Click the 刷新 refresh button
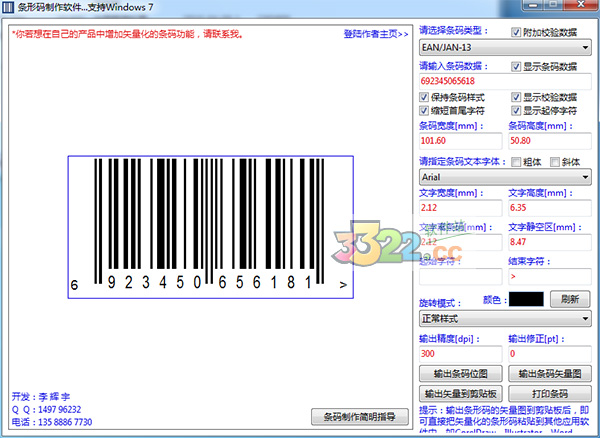This screenshot has width=600, height=438. point(570,299)
